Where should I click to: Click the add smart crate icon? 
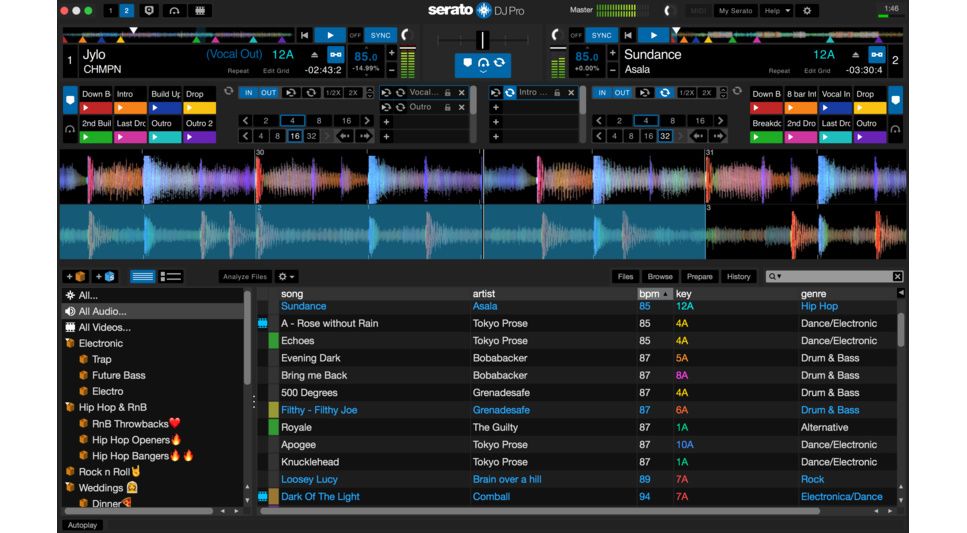tap(105, 276)
